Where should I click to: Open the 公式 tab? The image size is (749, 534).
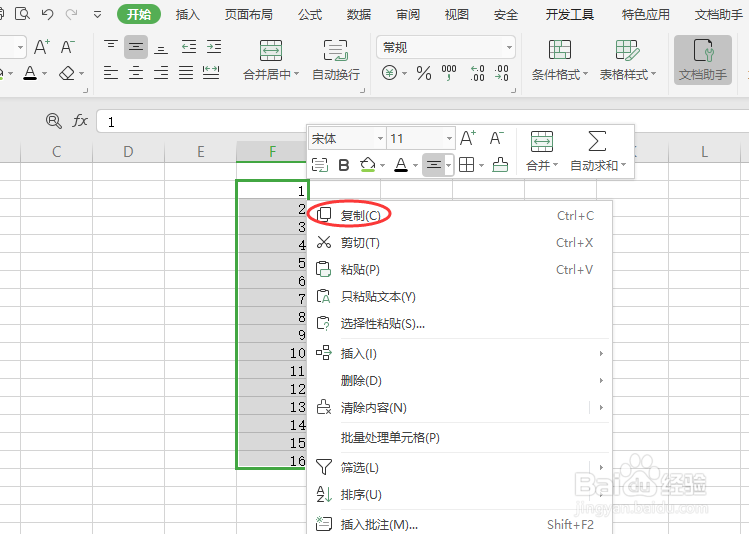pos(310,15)
